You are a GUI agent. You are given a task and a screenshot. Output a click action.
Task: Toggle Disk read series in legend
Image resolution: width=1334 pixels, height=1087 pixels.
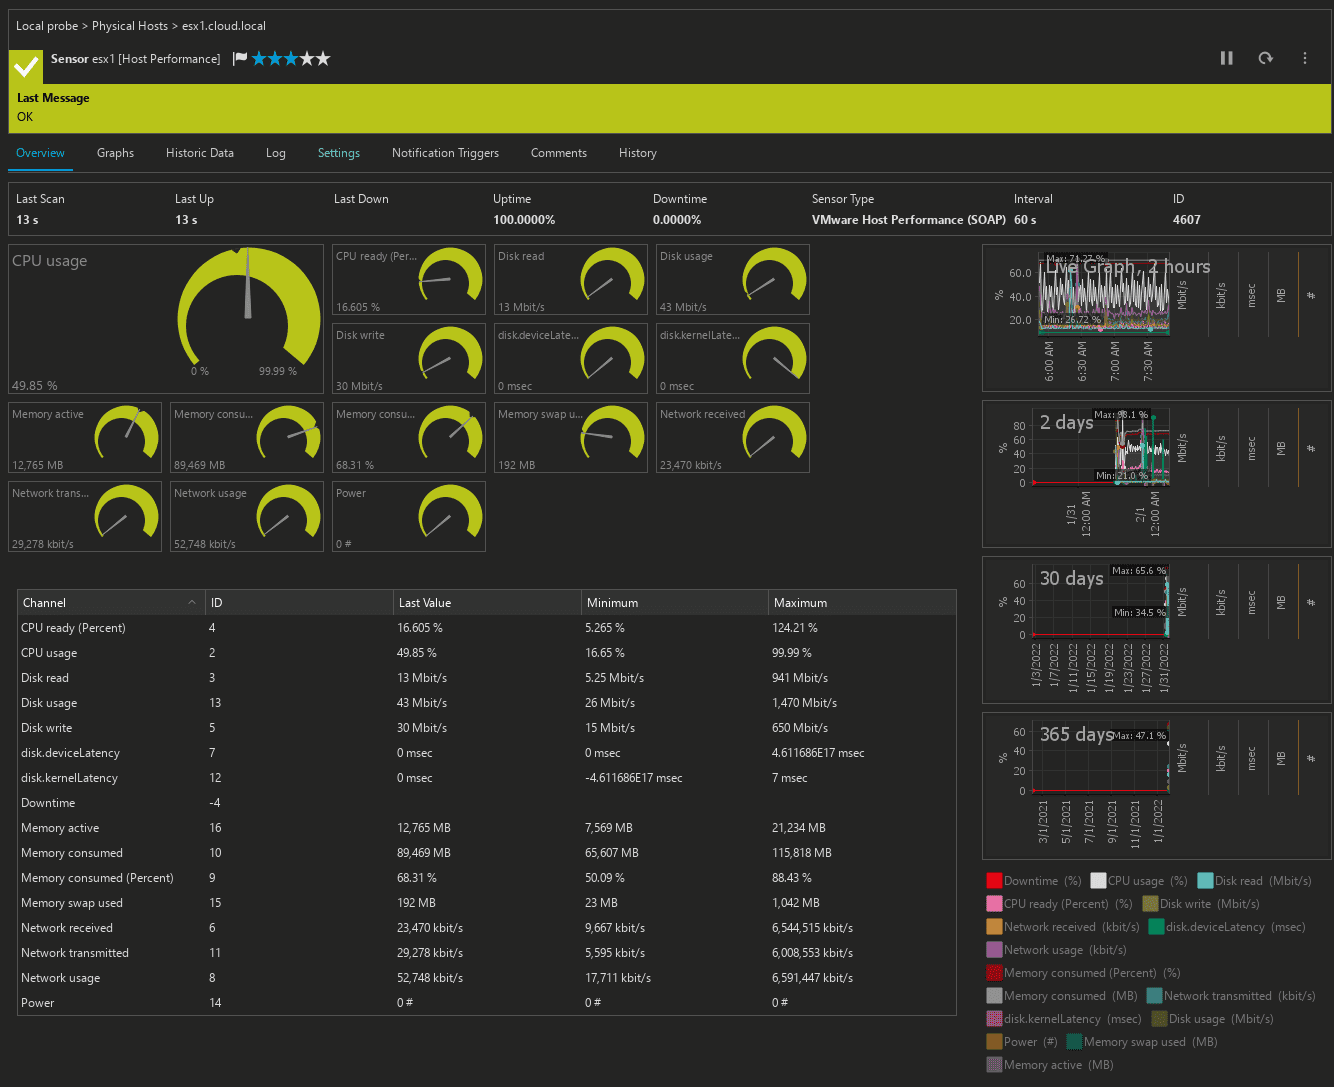tap(1205, 881)
